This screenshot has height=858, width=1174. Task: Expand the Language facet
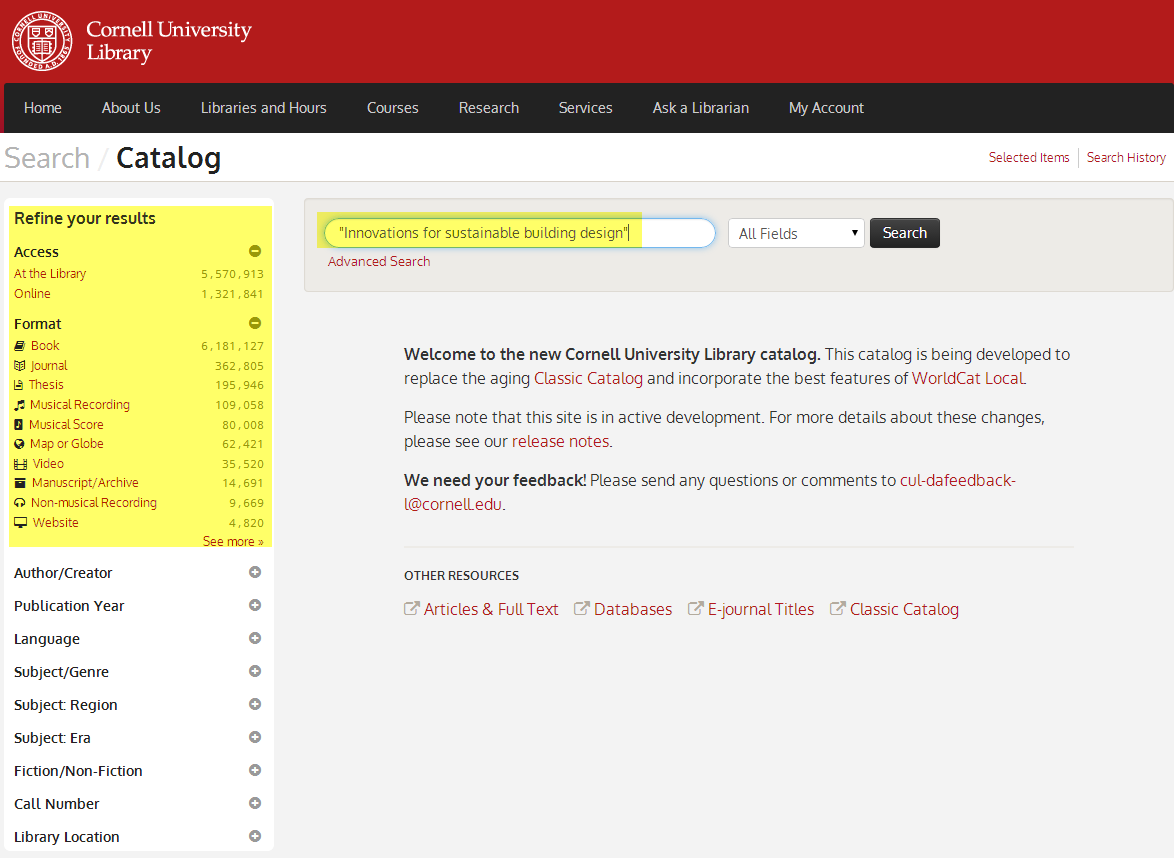coord(255,638)
